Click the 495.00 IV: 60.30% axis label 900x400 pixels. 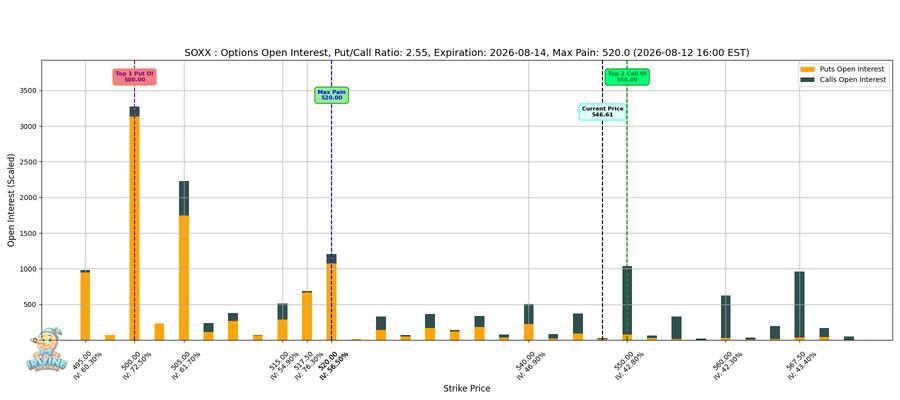click(87, 364)
